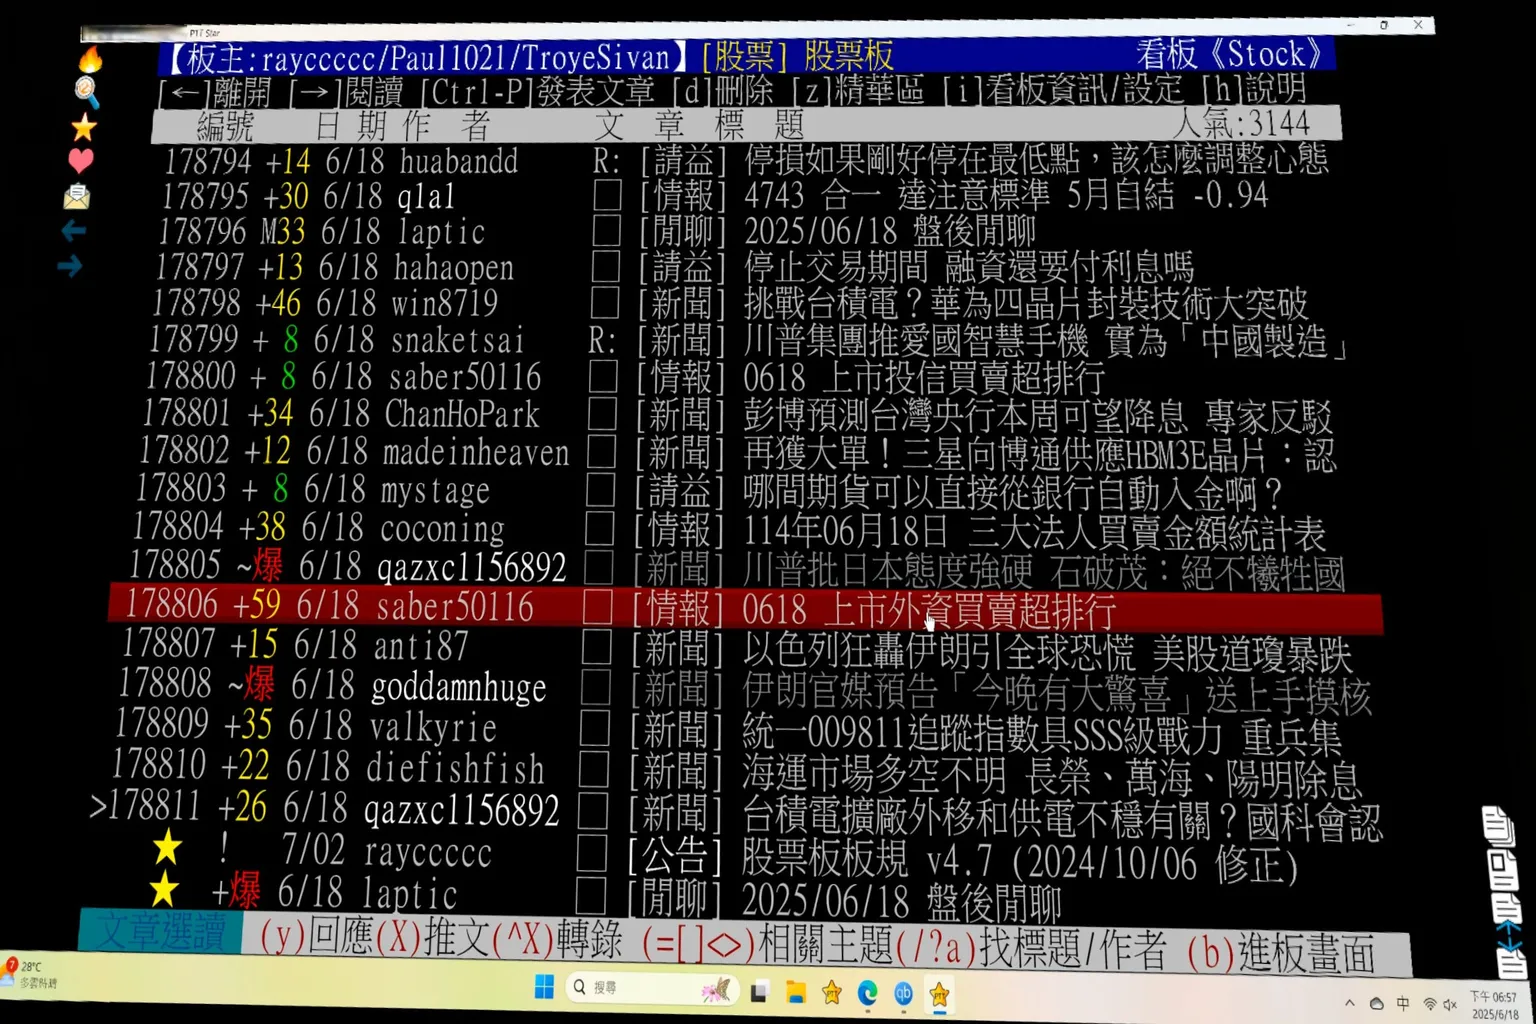Click the muted volume tray icon

(1450, 1005)
